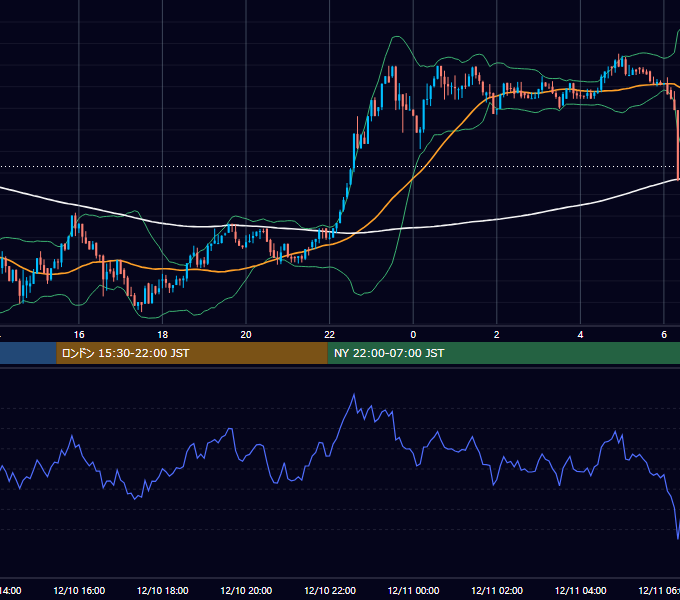Click the "18" hour label on the price chart axis
The image size is (680, 600).
click(162, 334)
